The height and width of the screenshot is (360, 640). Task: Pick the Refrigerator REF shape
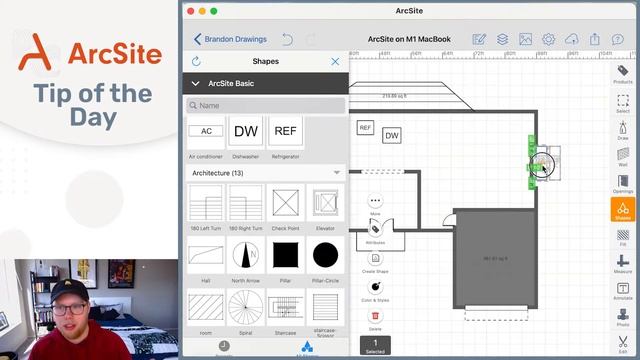click(285, 133)
